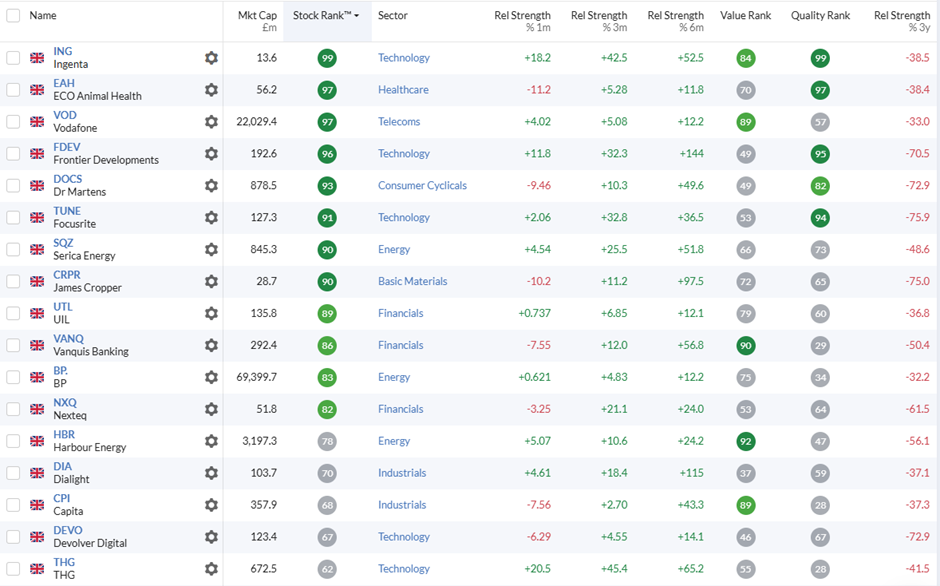Click the gear icon for Nexteq

pyautogui.click(x=211, y=409)
